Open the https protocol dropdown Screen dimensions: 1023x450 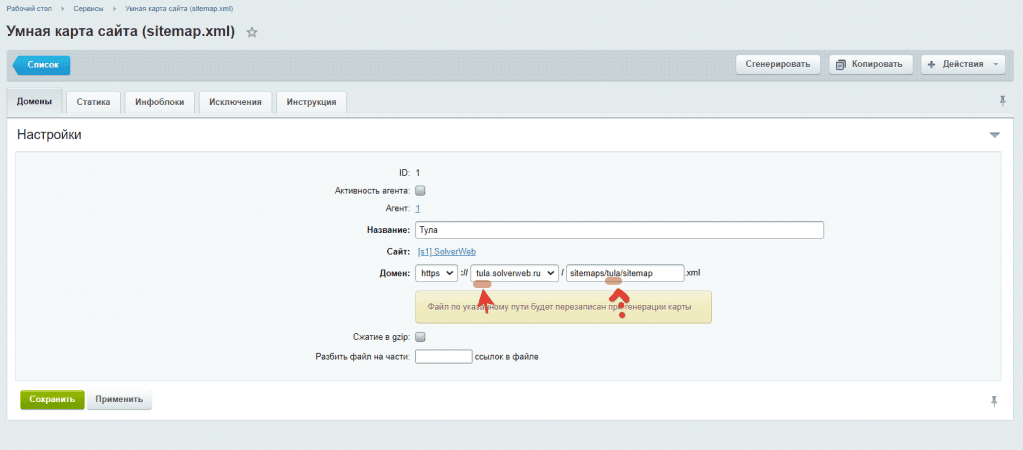[436, 273]
